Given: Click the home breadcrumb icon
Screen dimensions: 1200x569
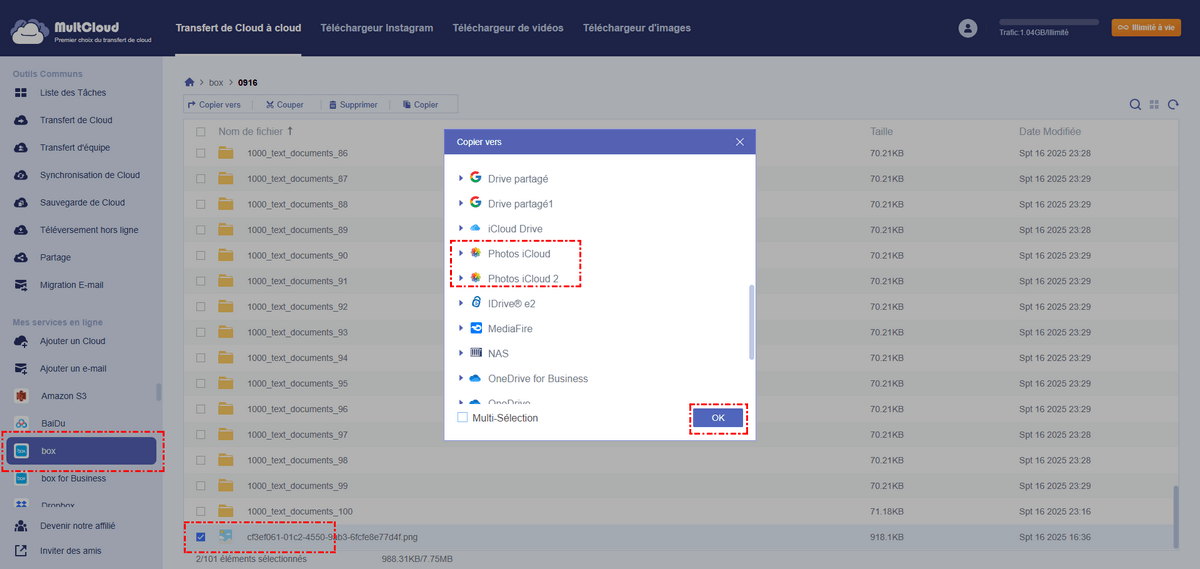Looking at the screenshot, I should (x=190, y=82).
